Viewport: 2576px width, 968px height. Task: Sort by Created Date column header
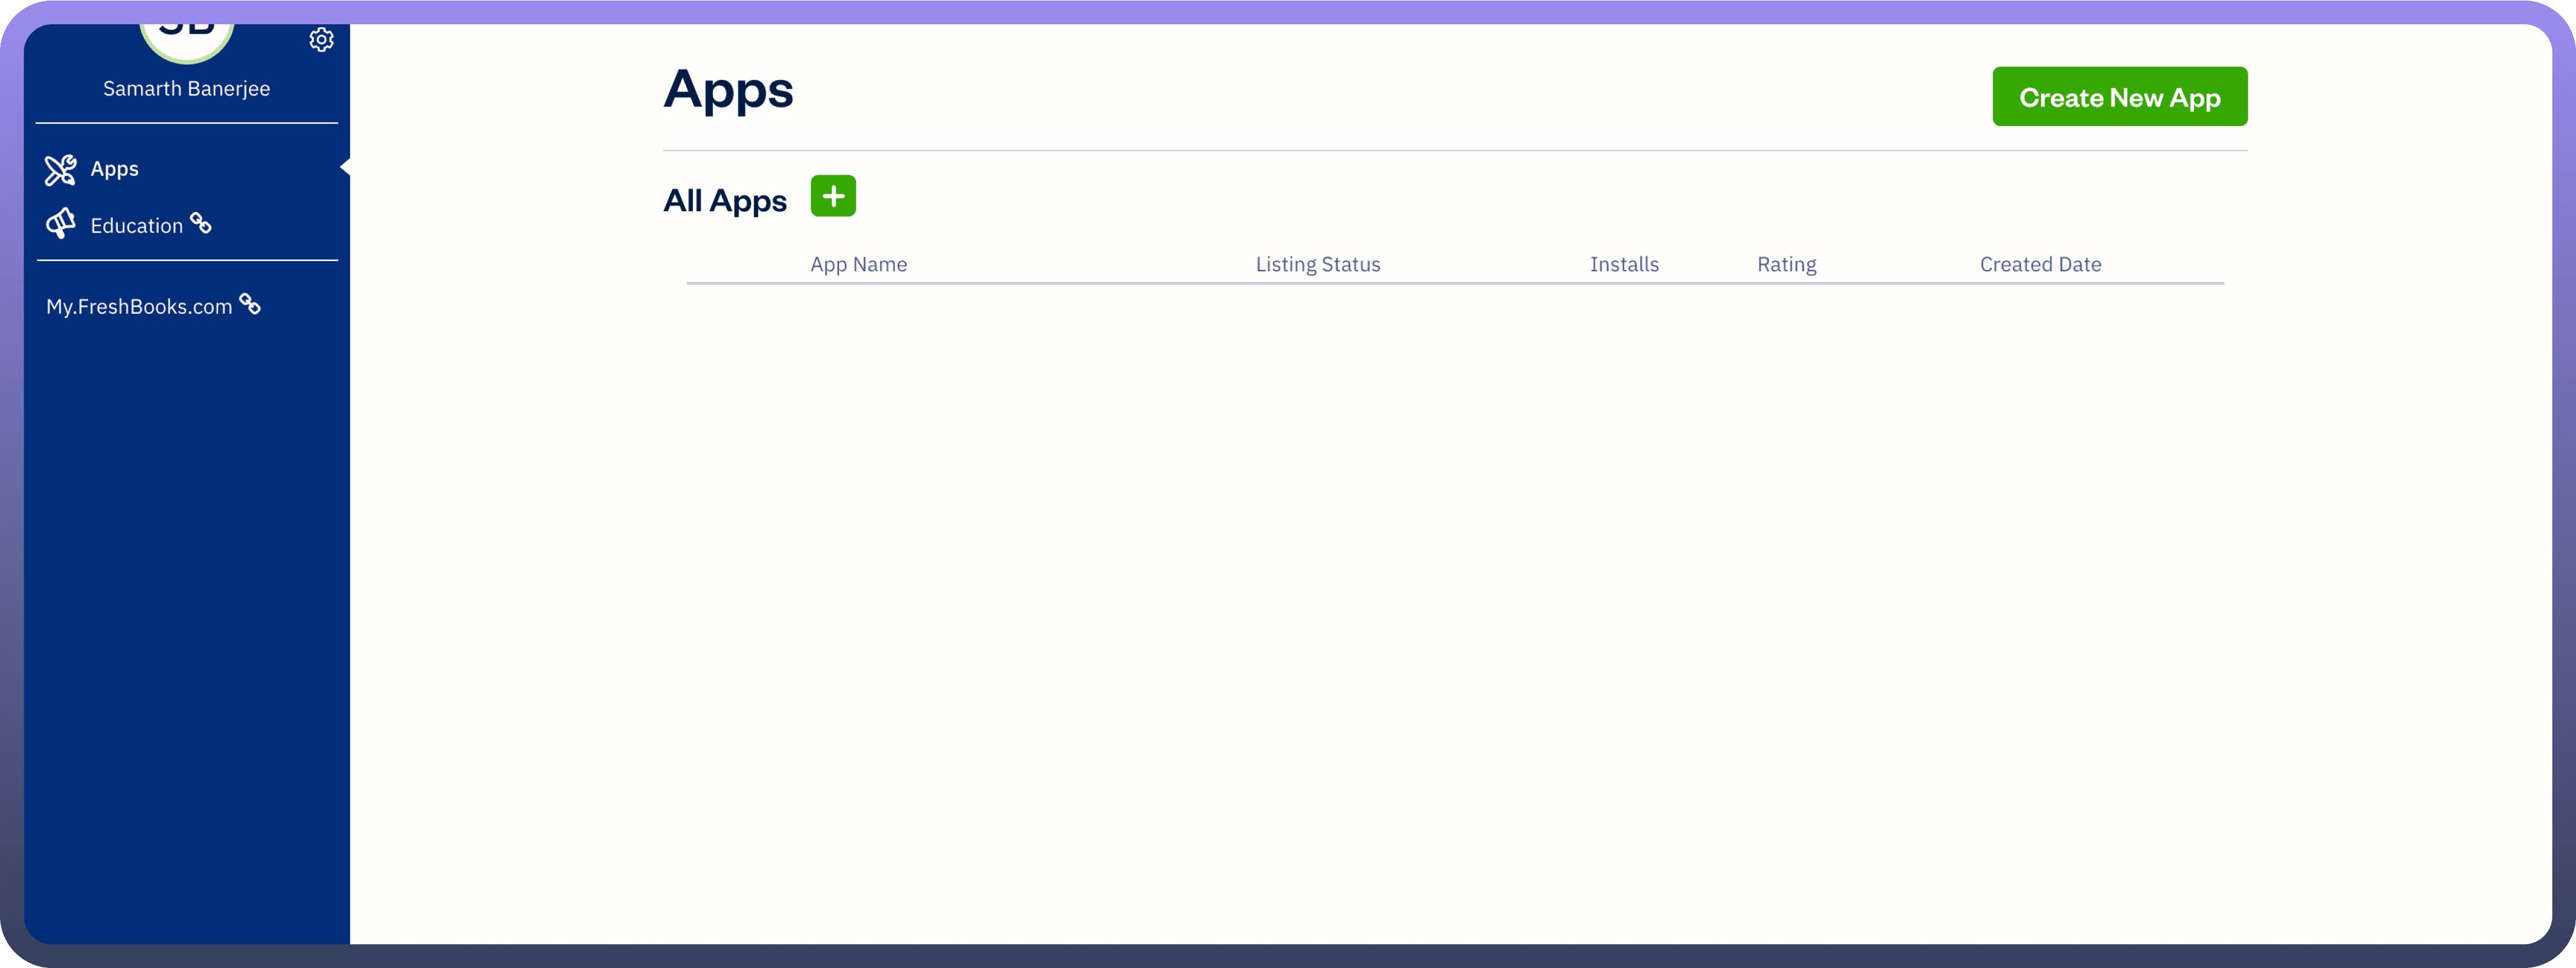[x=2040, y=265]
